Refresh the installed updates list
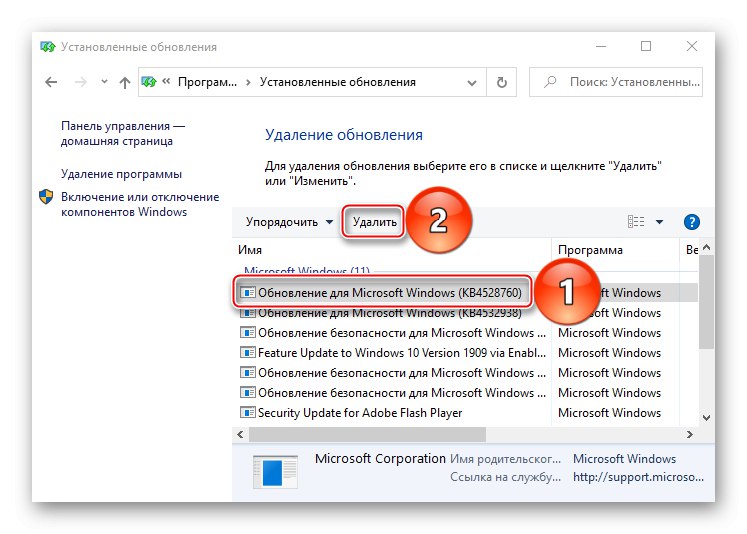 tap(502, 82)
